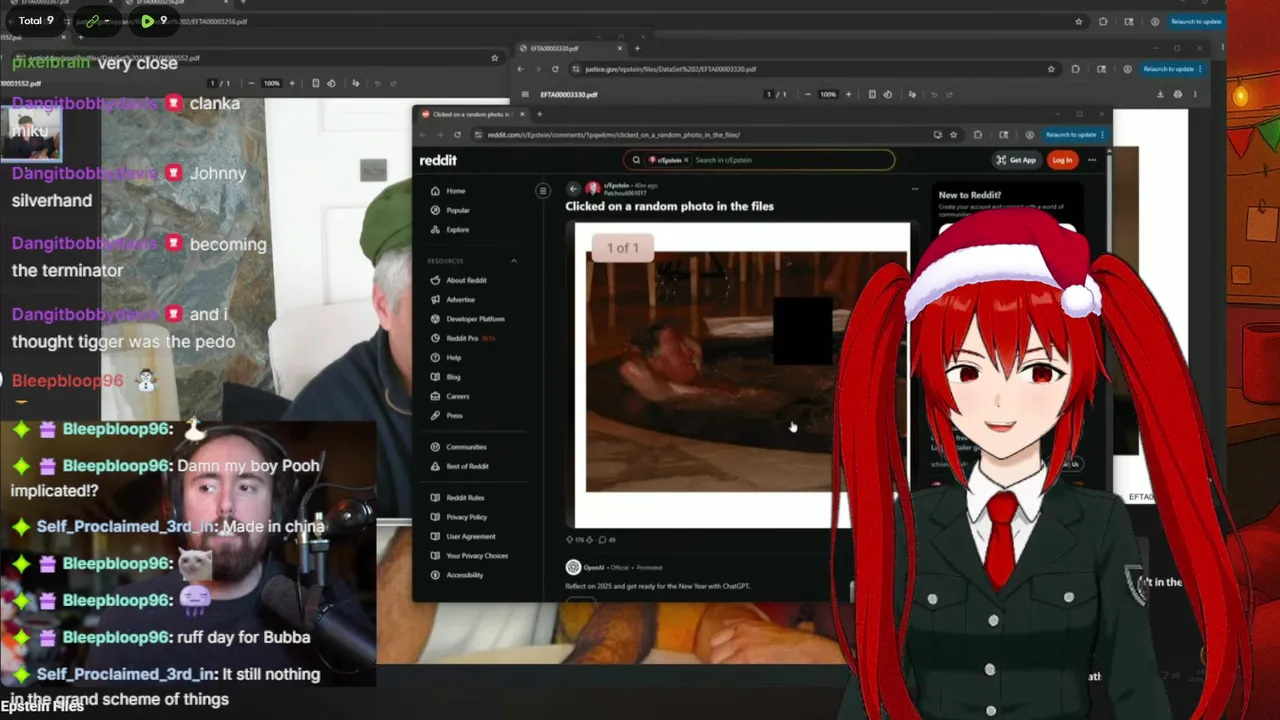Open post comments via comment icon
1280x720 pixels.
click(x=602, y=540)
